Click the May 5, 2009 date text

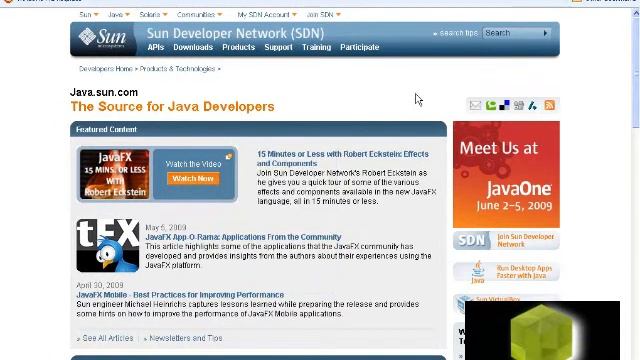(166, 227)
